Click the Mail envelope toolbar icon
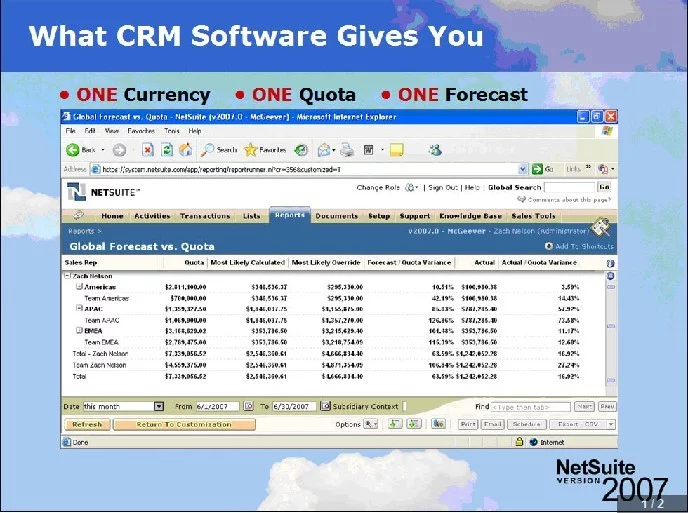 [324, 150]
